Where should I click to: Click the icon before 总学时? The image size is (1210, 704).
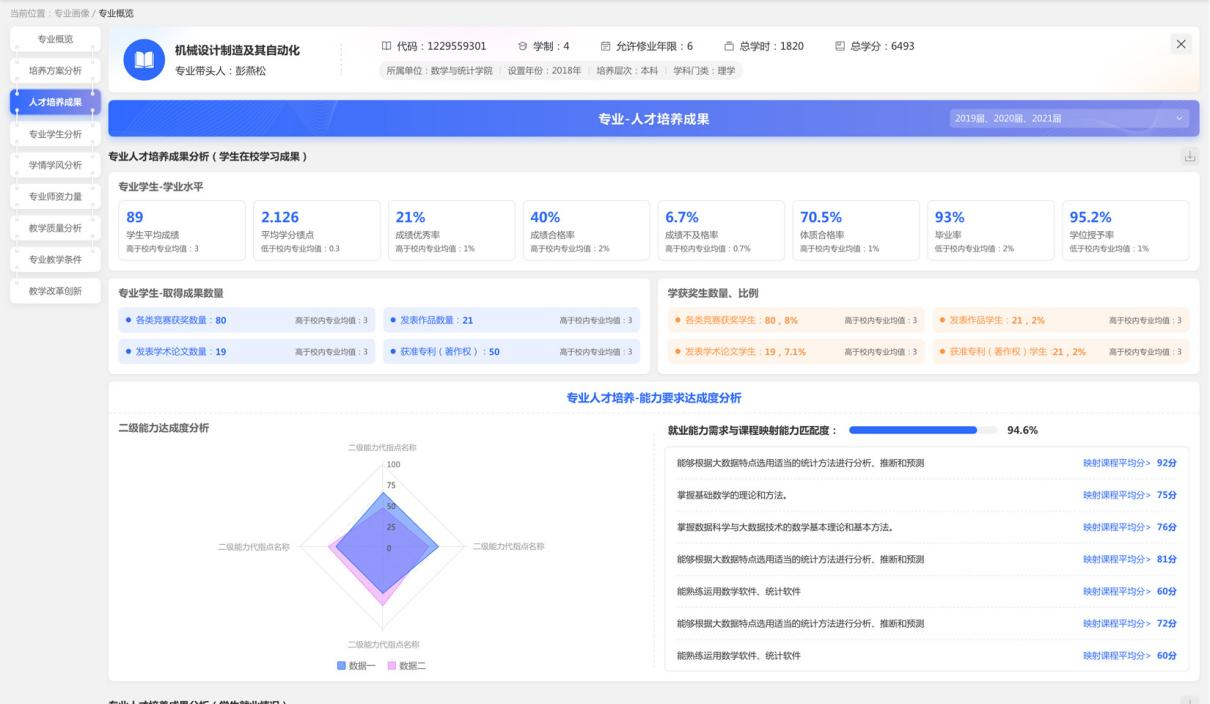[x=729, y=46]
